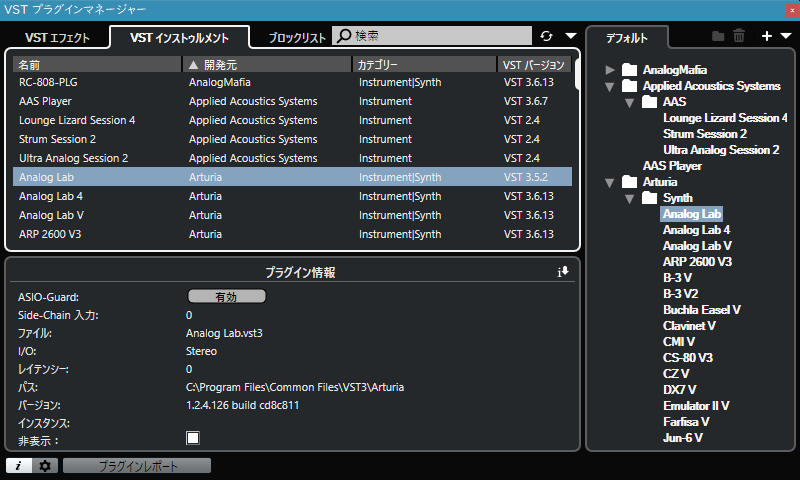Screen dimensions: 800x480
Task: Select Analog Lab V in collection tree
Action: click(x=697, y=246)
